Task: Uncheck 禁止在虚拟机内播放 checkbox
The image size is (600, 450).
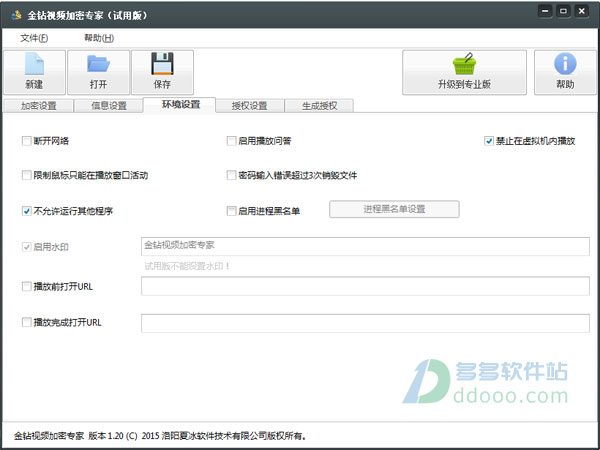Action: pos(489,141)
